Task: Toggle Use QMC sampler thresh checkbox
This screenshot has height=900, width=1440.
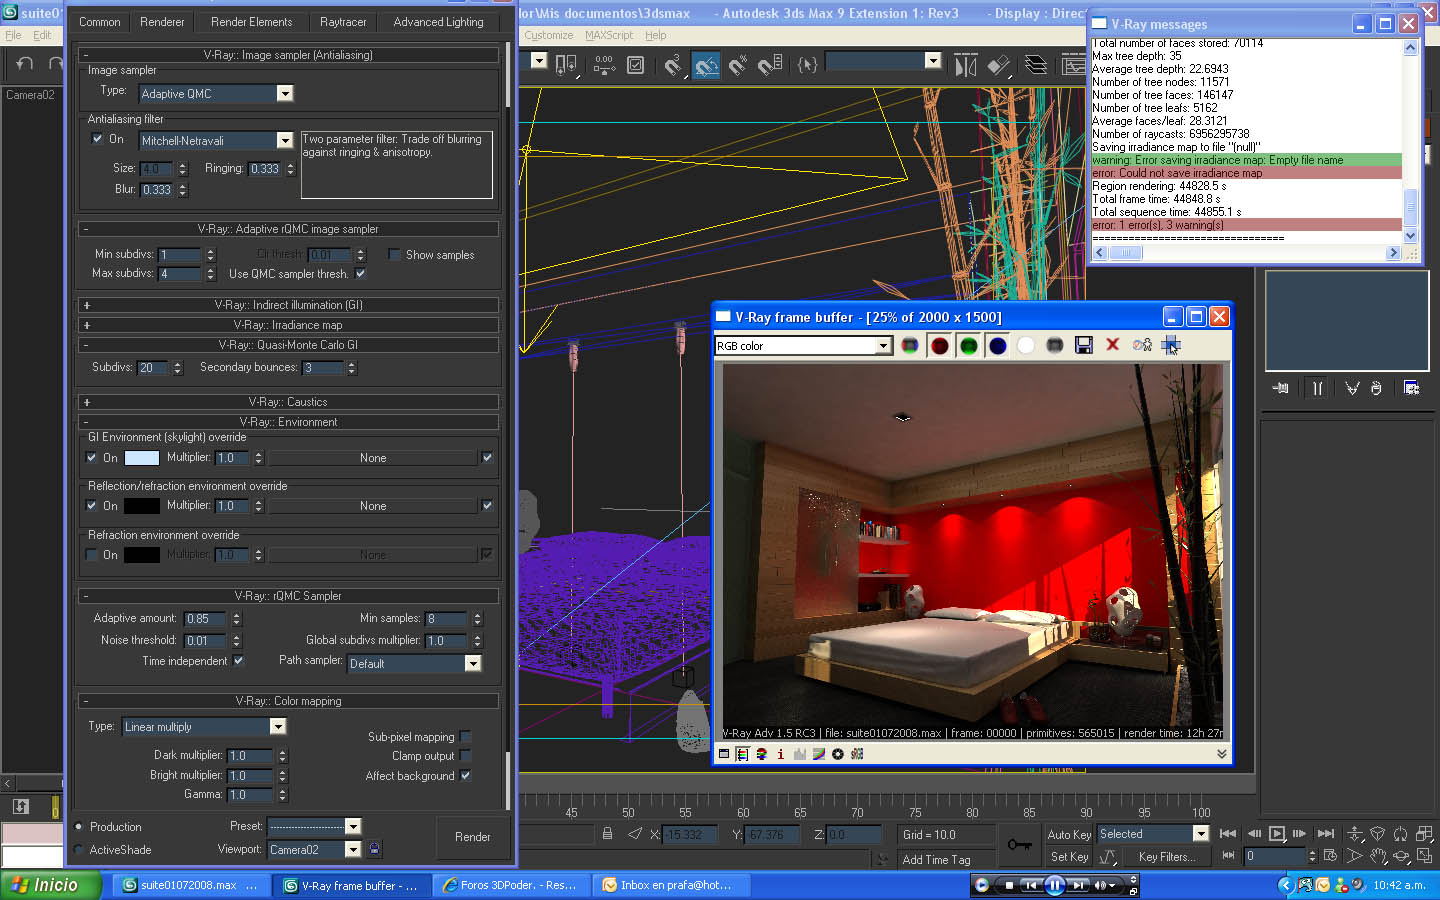Action: (361, 273)
